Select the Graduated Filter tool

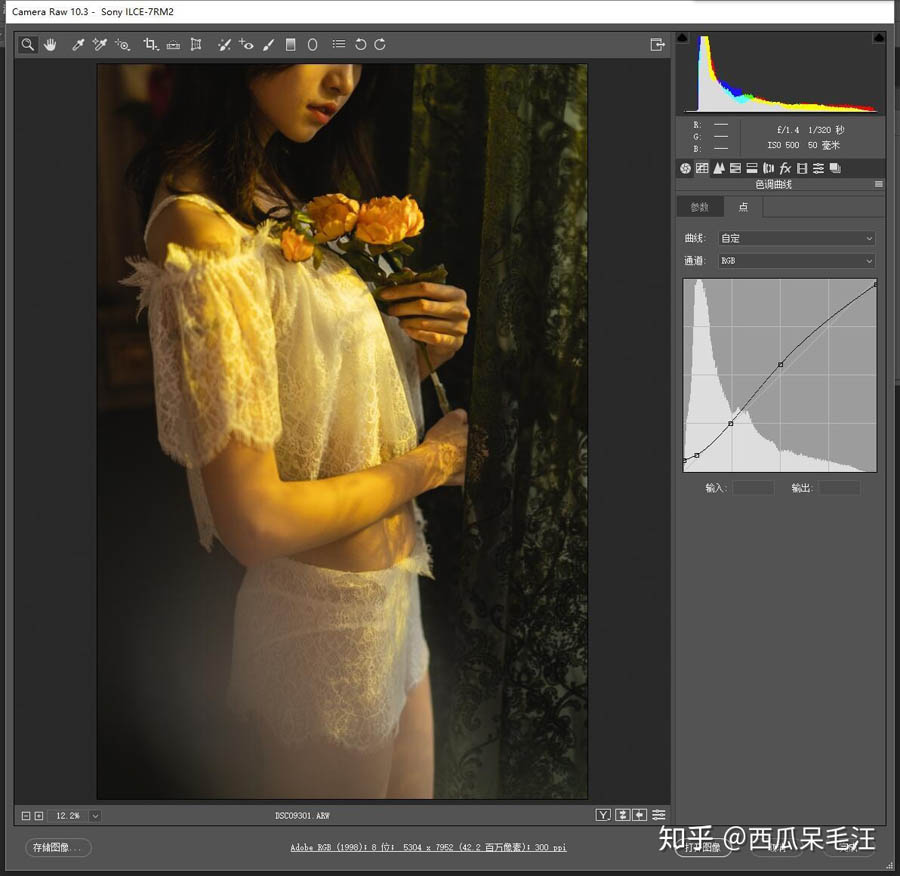pyautogui.click(x=290, y=44)
